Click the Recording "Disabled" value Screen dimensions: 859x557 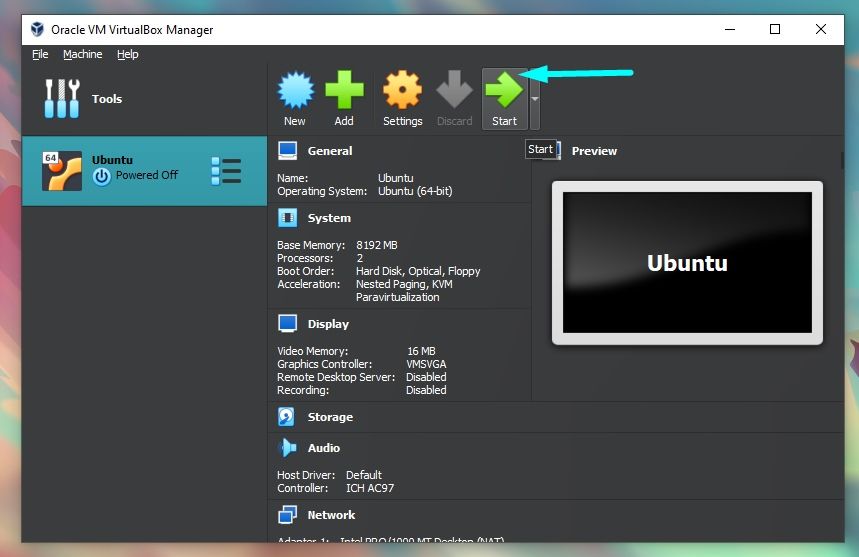tap(426, 391)
